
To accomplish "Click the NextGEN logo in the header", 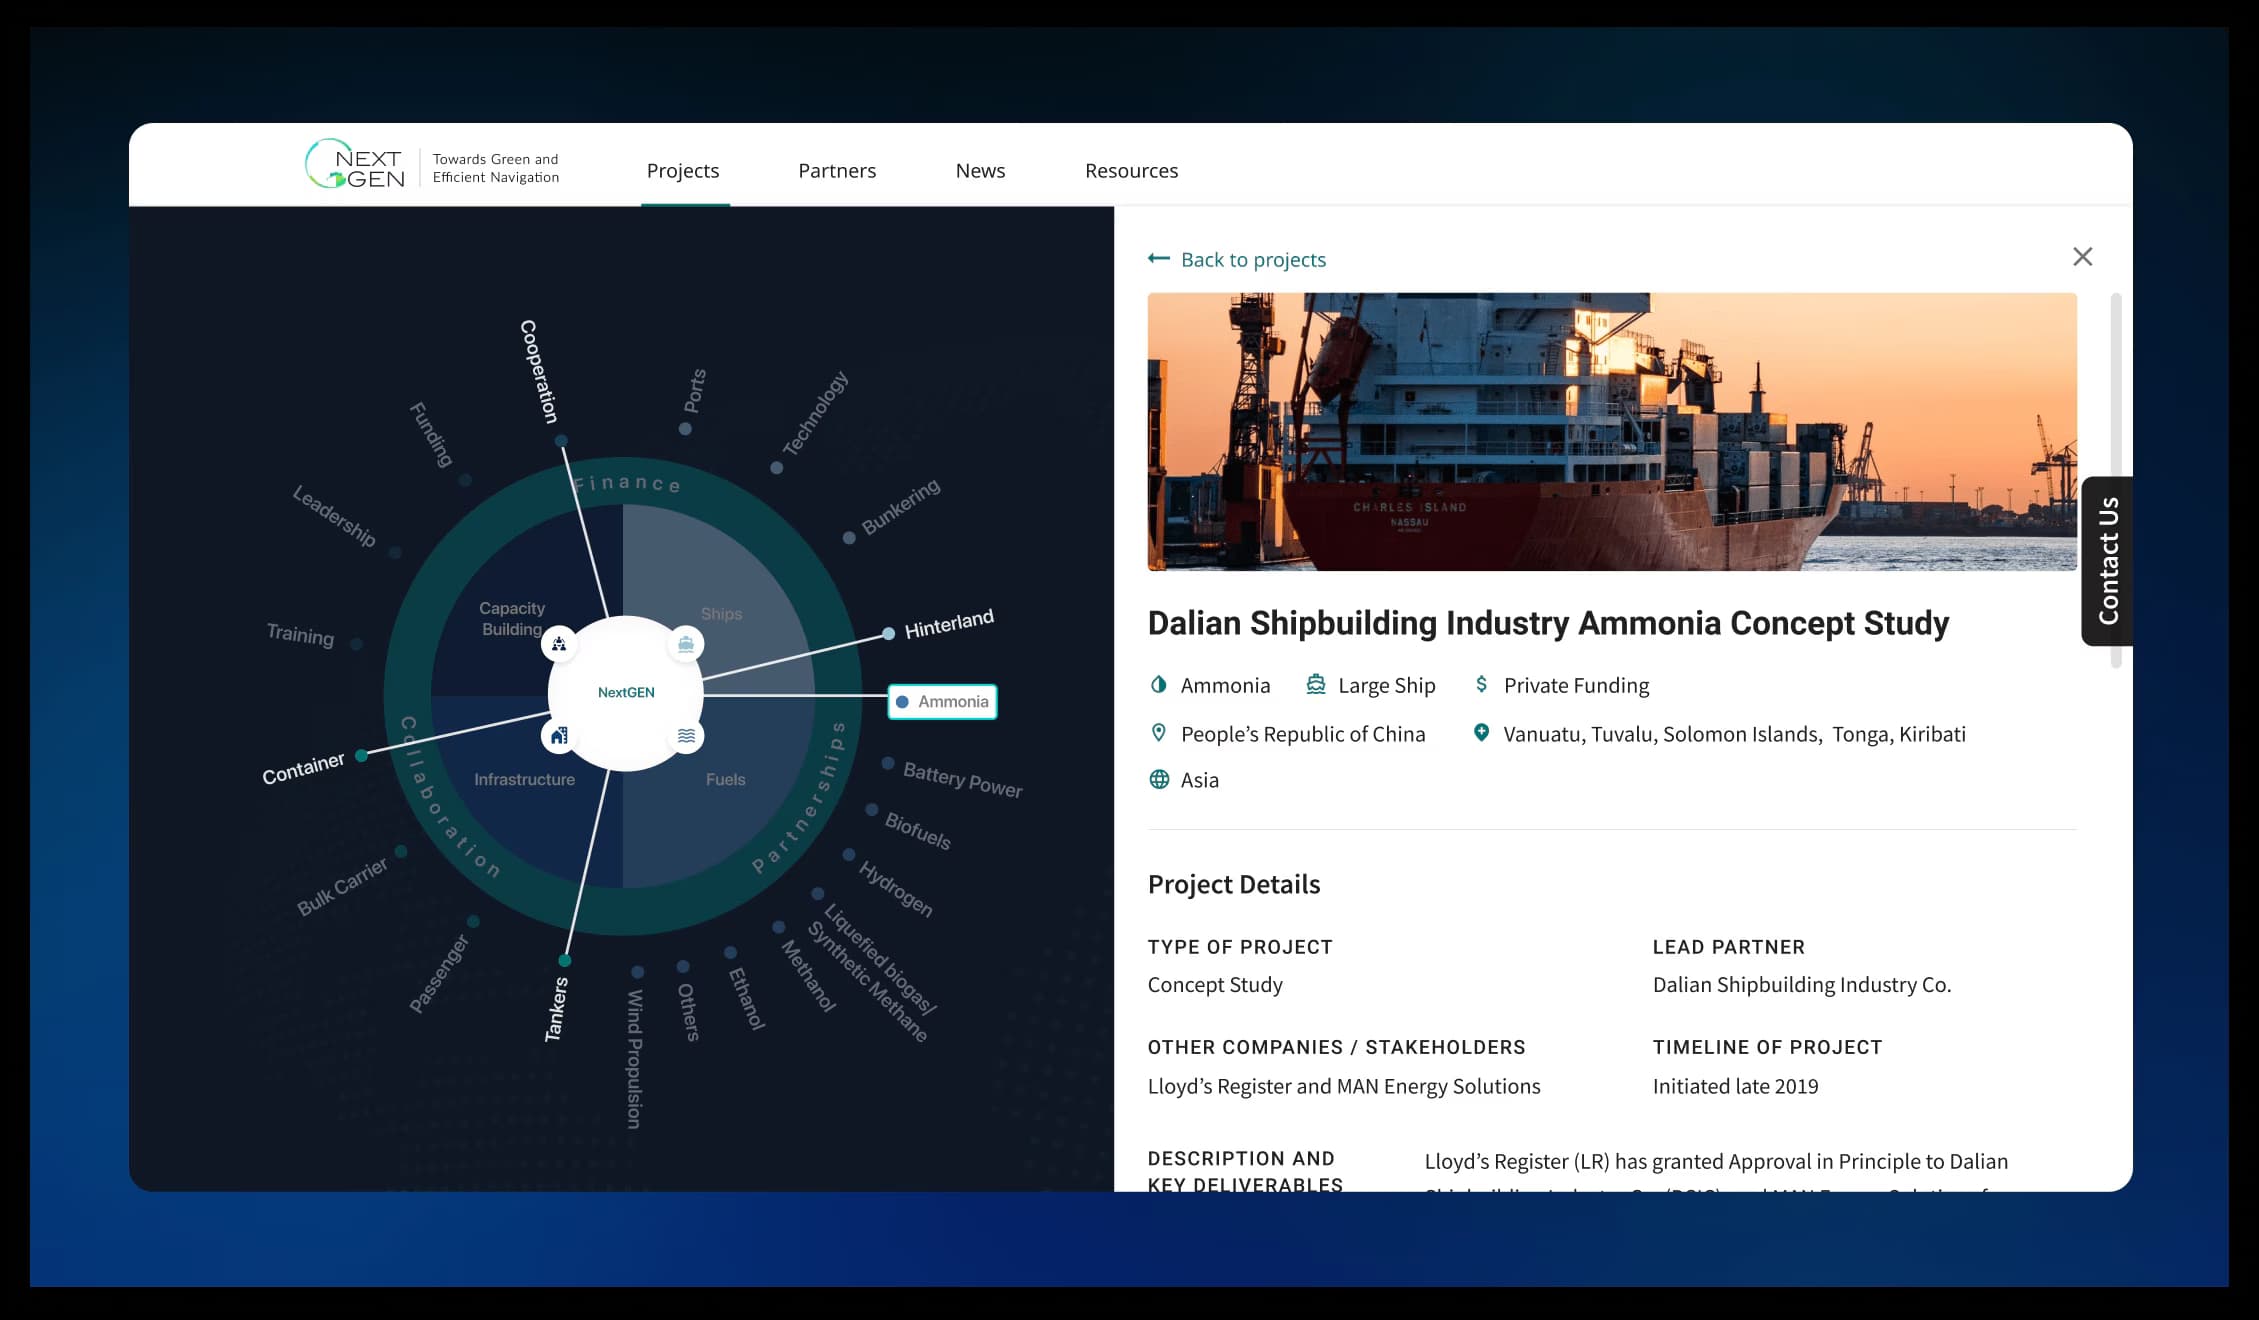I will (x=358, y=165).
